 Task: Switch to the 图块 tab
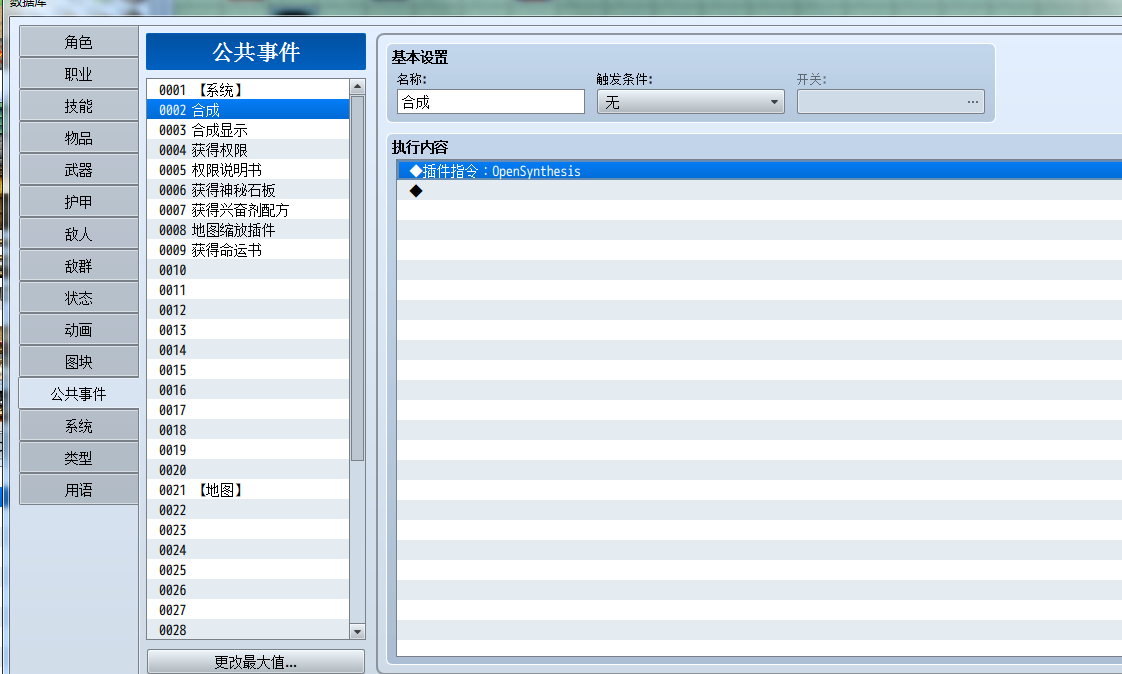pyautogui.click(x=79, y=362)
